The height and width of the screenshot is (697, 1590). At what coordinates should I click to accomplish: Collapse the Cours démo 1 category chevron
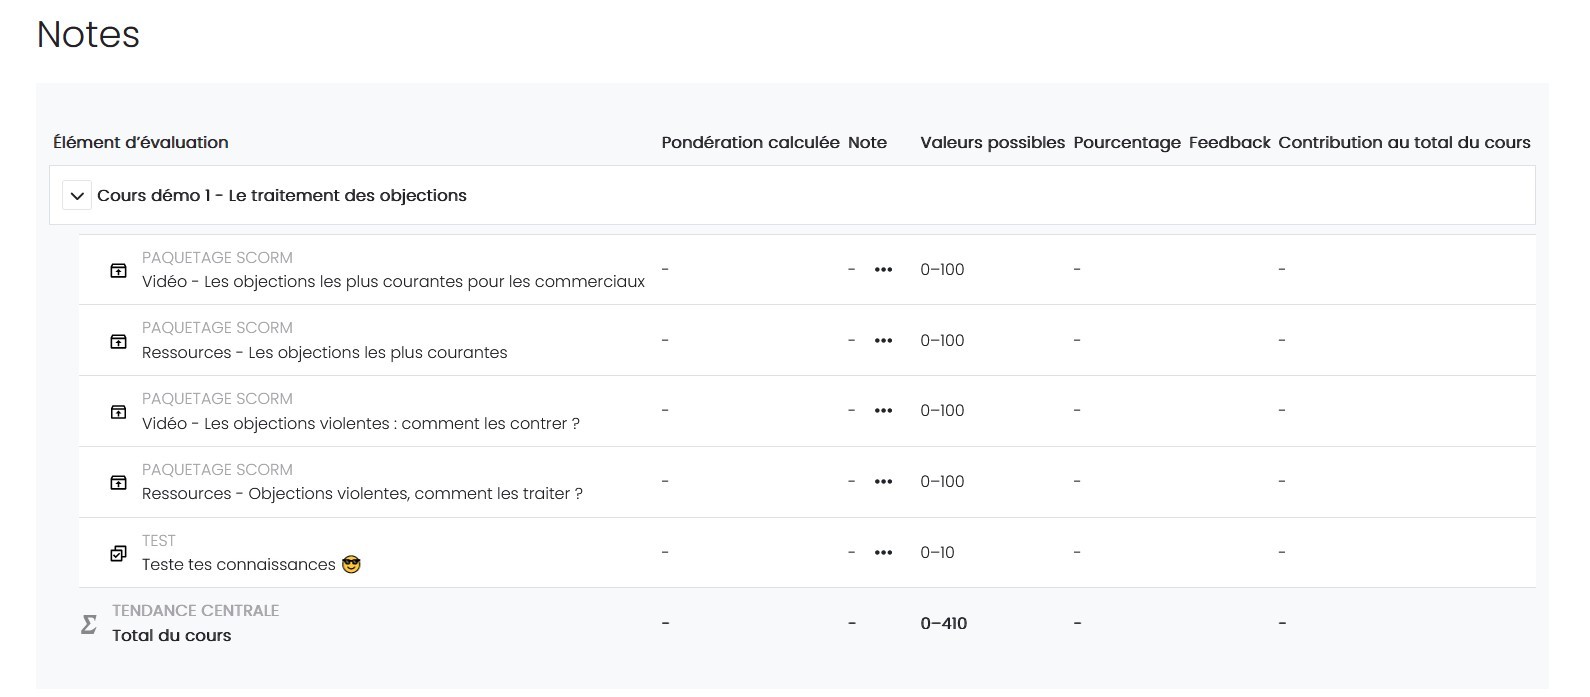[x=77, y=196]
